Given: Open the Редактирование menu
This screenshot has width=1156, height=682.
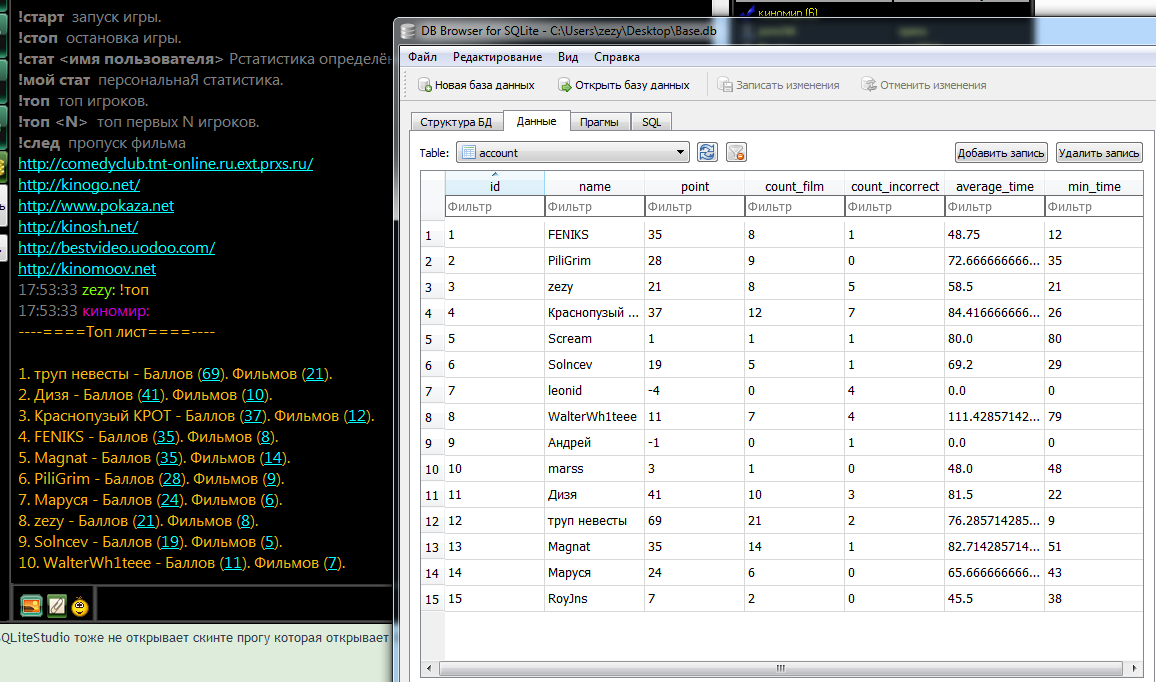Looking at the screenshot, I should pos(497,57).
